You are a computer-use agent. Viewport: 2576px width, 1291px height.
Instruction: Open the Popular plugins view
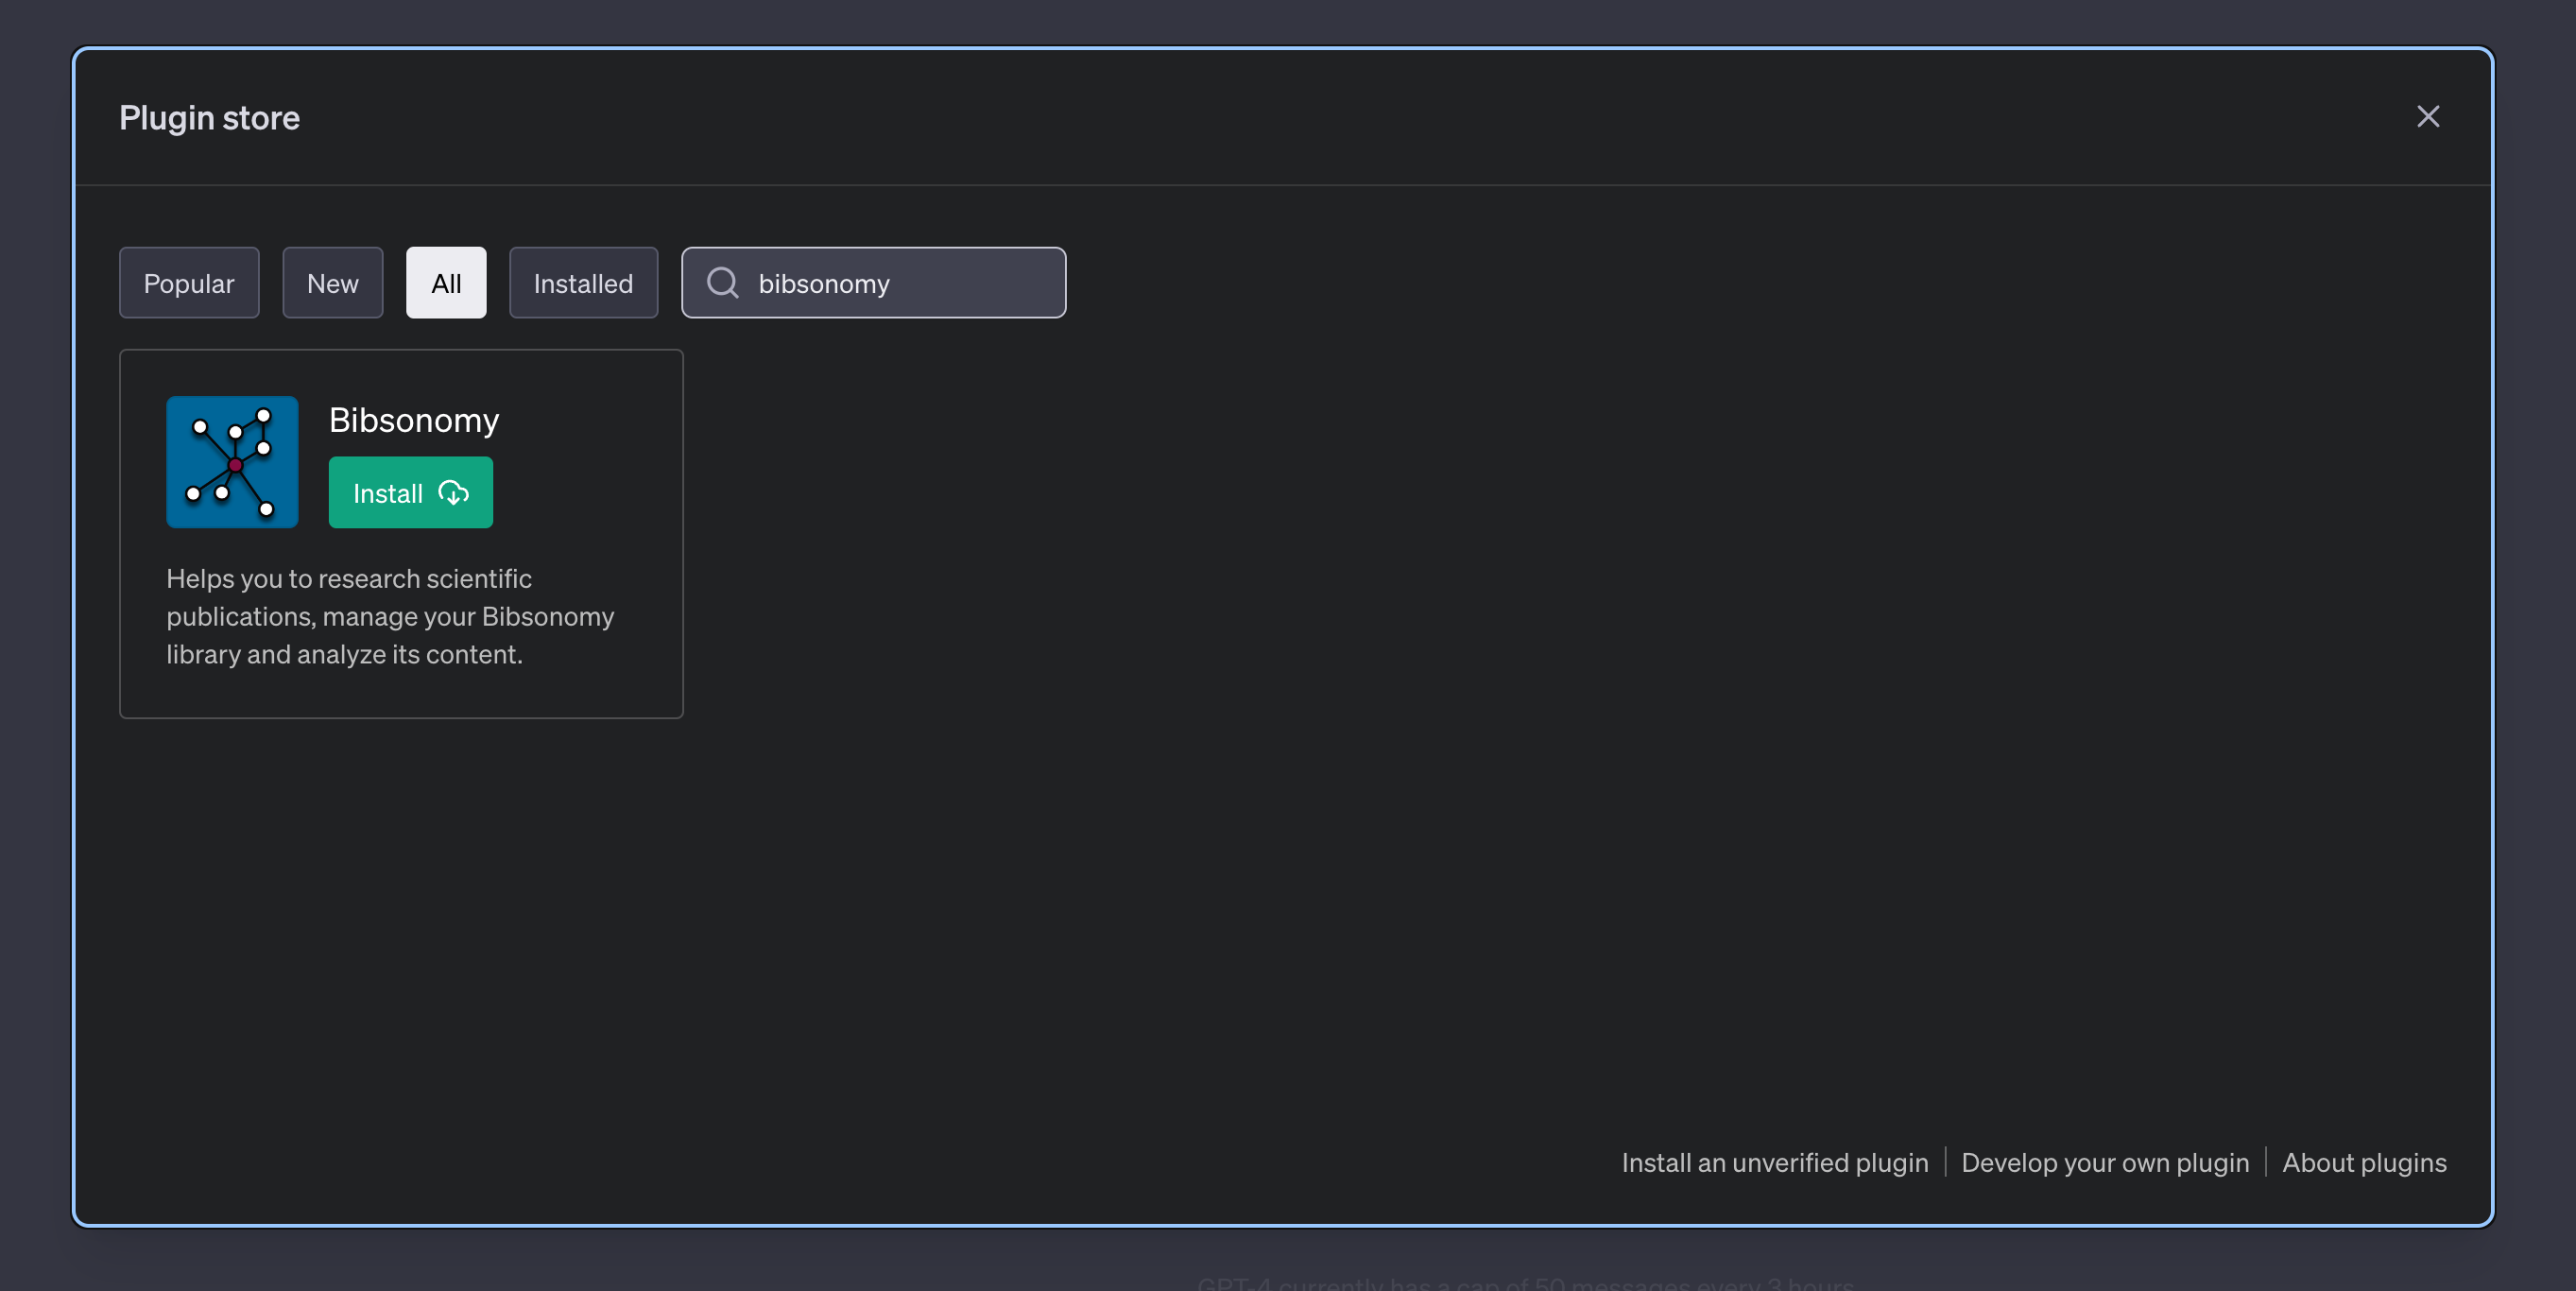(189, 282)
